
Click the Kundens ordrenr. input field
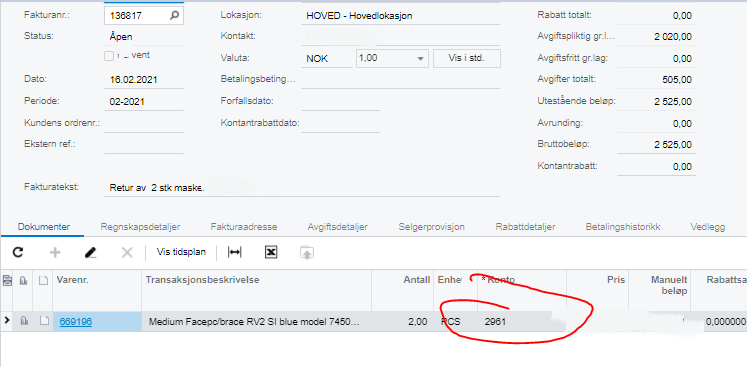pyautogui.click(x=143, y=123)
